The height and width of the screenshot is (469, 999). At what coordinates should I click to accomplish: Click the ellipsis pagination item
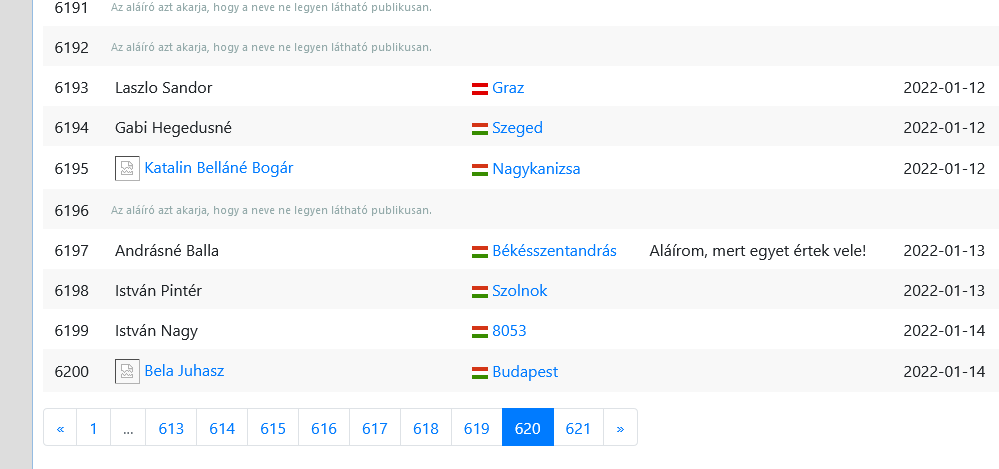coord(128,428)
